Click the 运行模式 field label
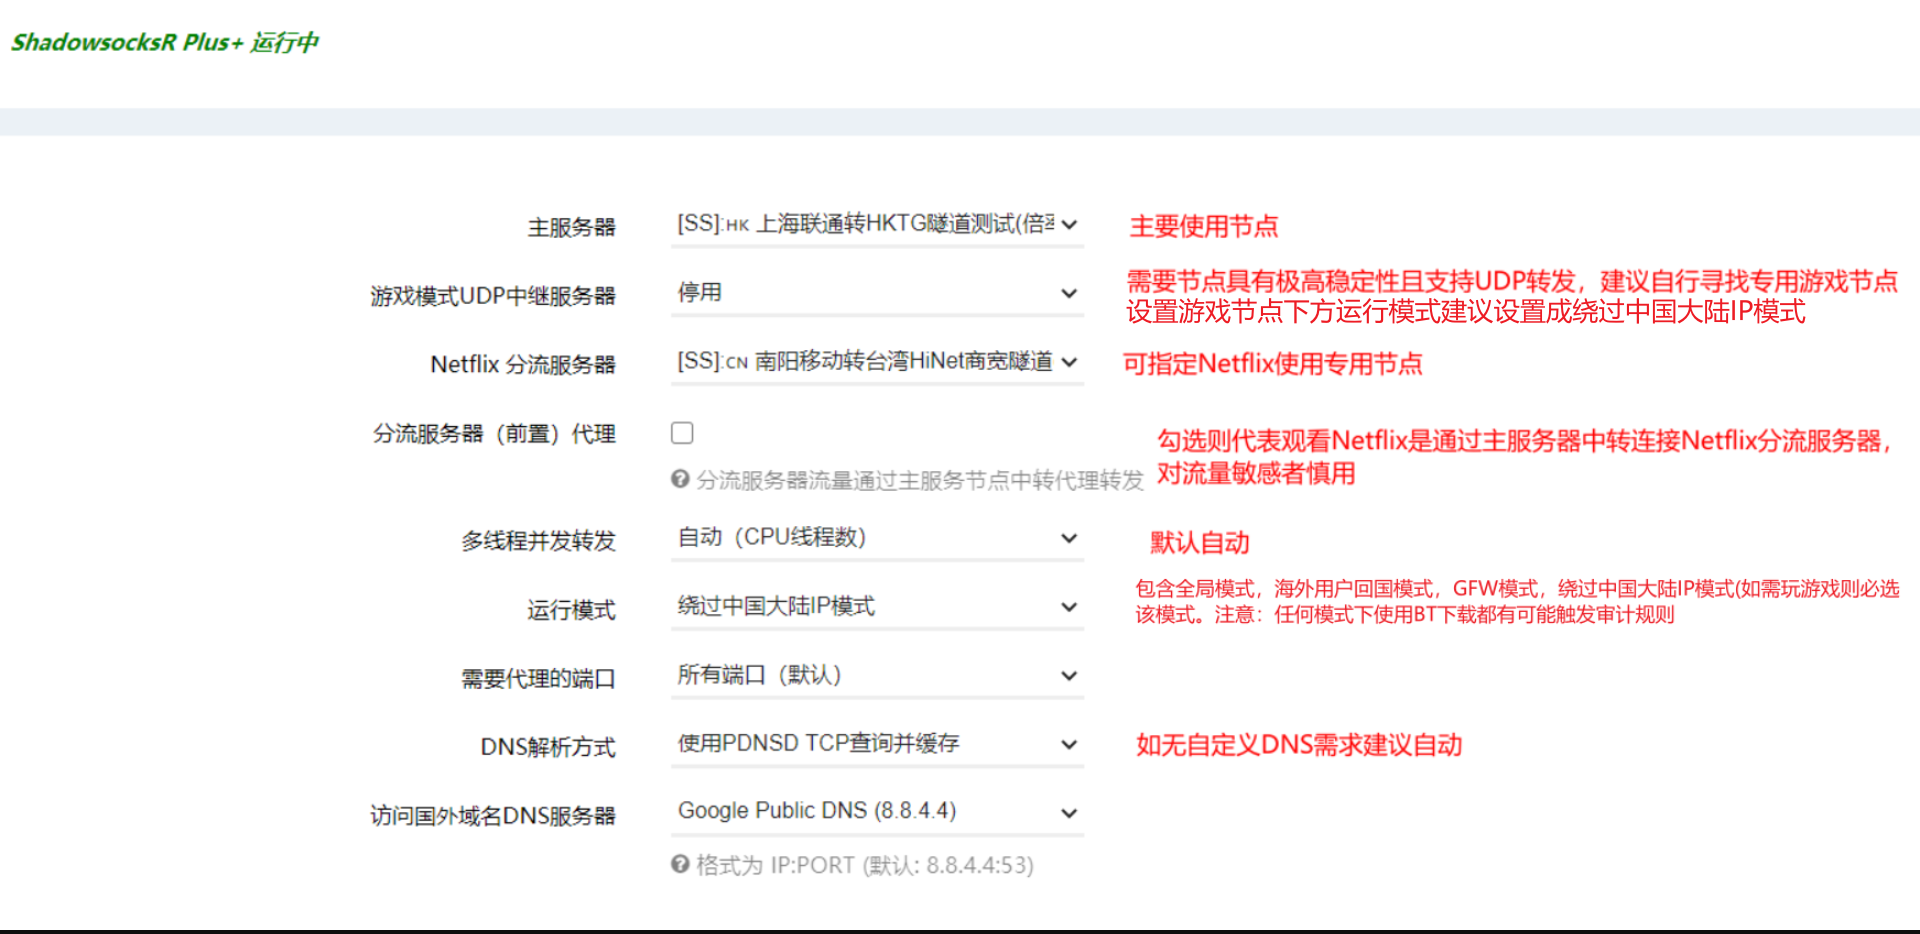 click(571, 610)
